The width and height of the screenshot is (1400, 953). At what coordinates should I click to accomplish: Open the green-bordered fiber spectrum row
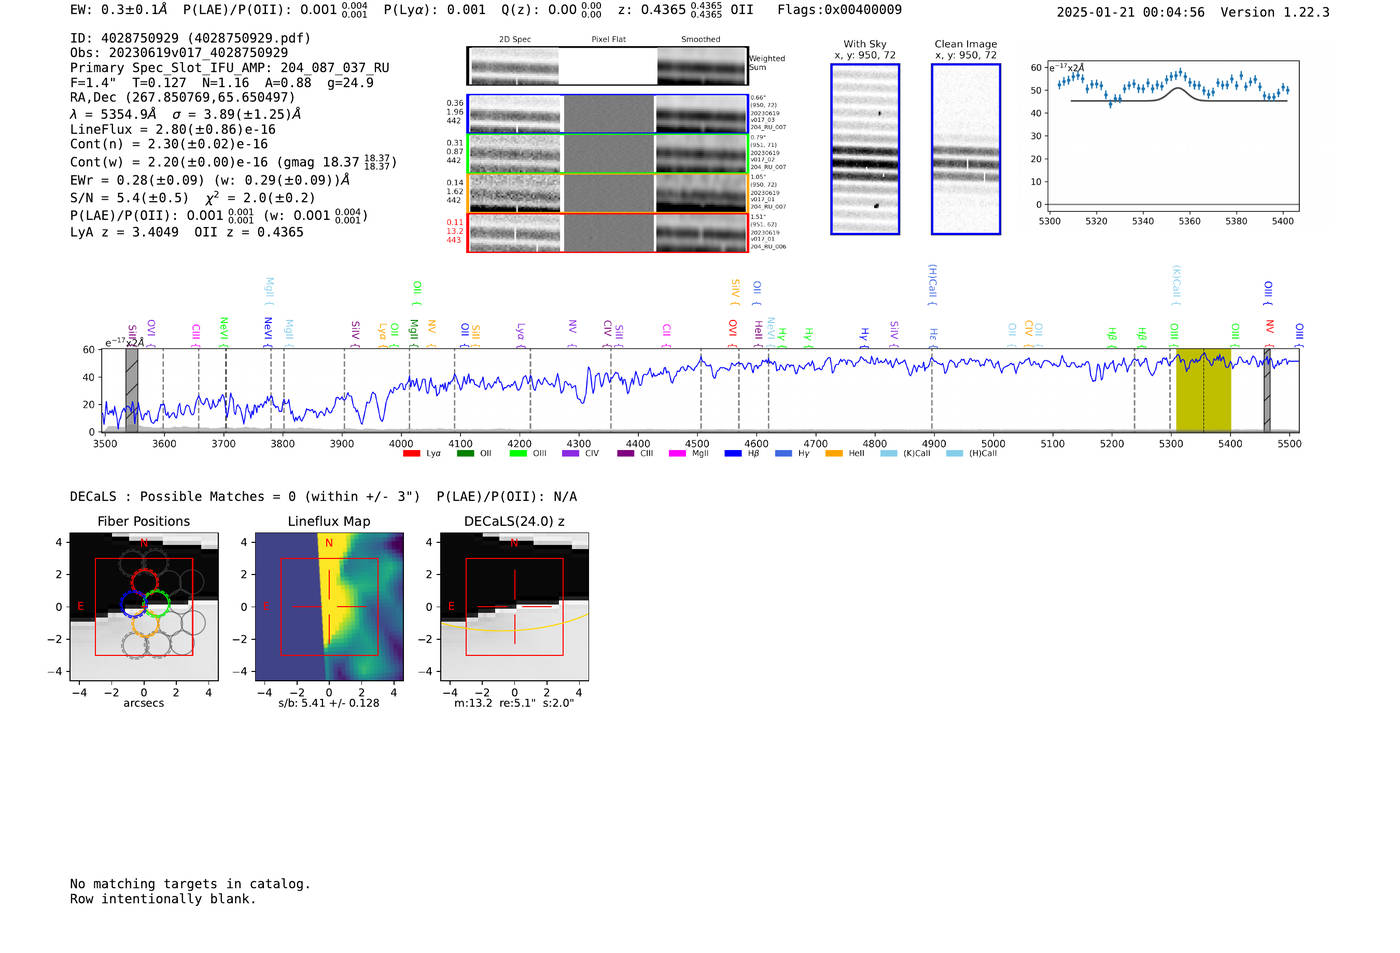point(608,153)
